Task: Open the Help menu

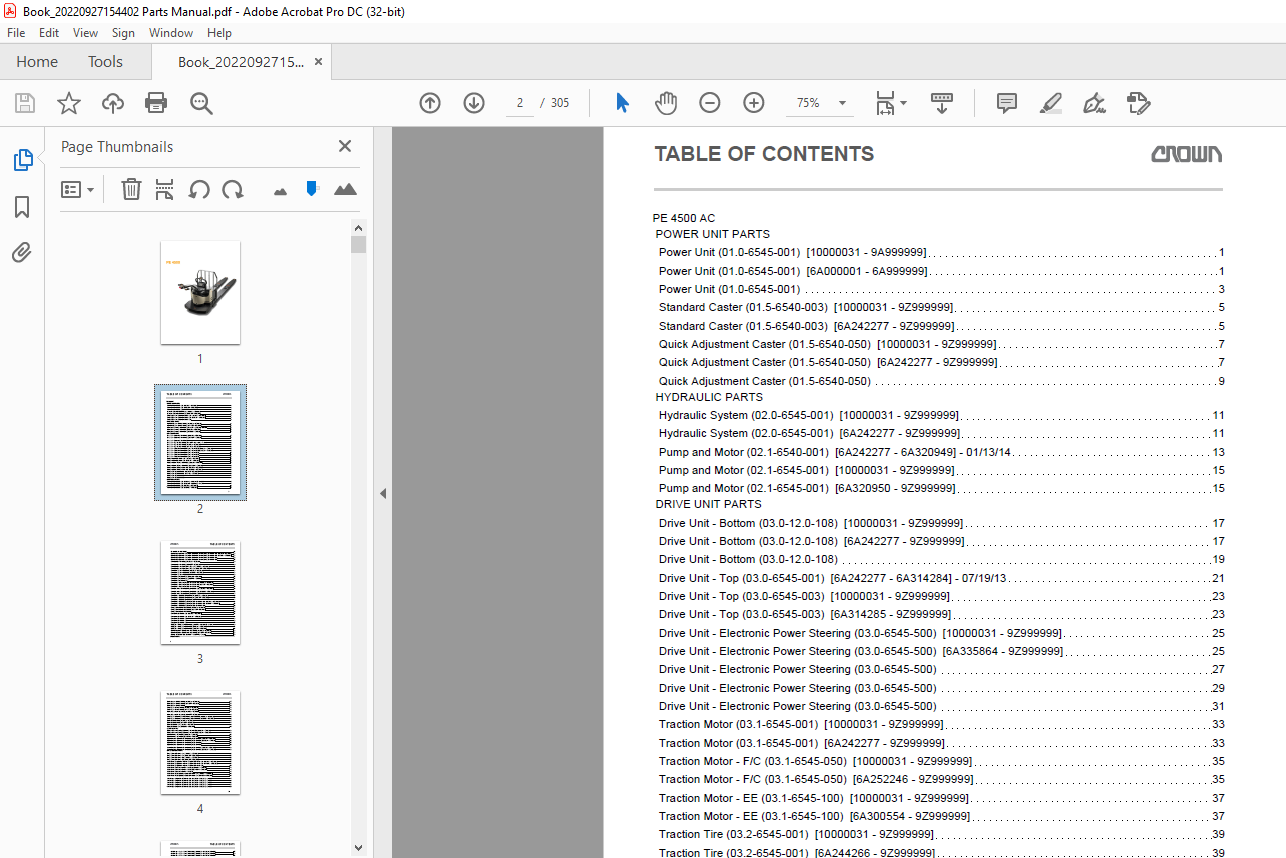Action: pos(219,33)
